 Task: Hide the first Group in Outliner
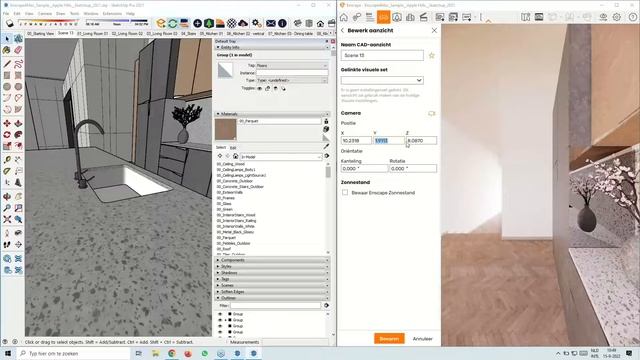[220, 314]
